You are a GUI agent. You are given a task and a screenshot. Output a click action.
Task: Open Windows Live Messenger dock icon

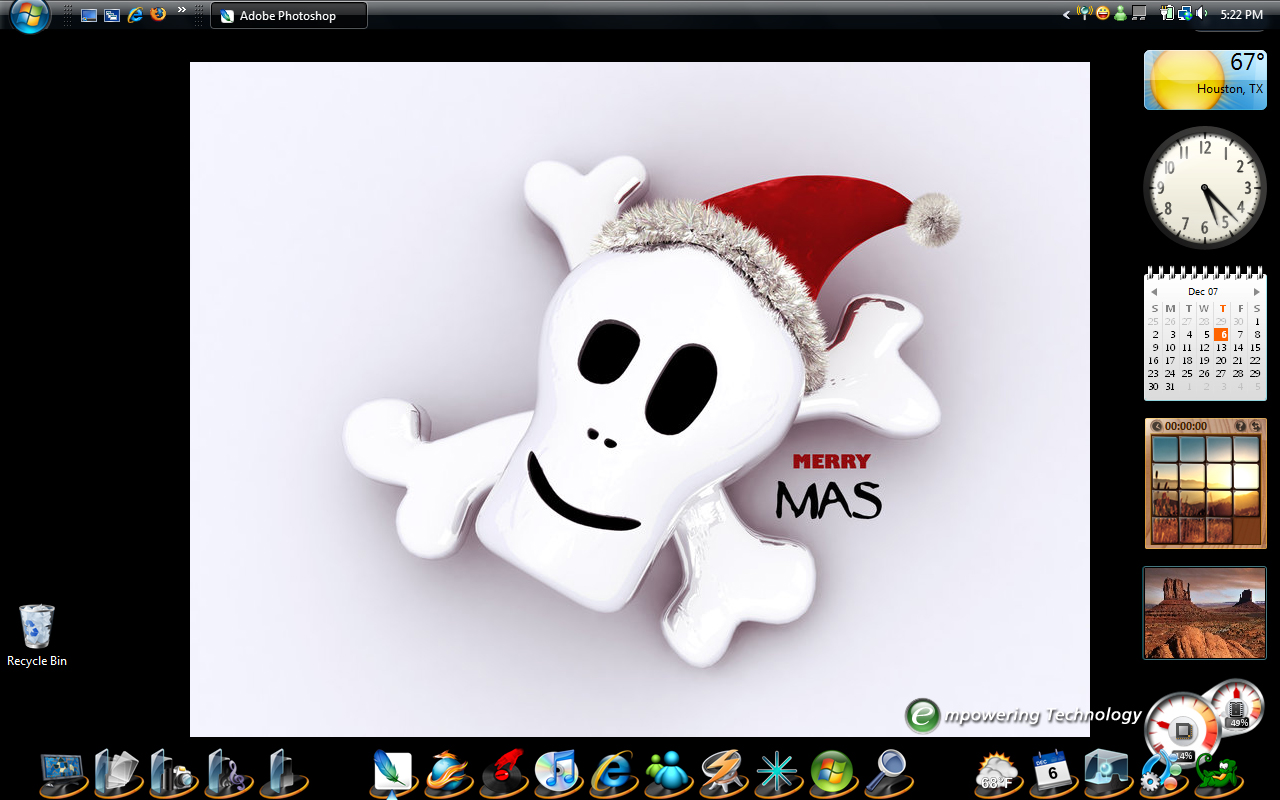tap(667, 772)
